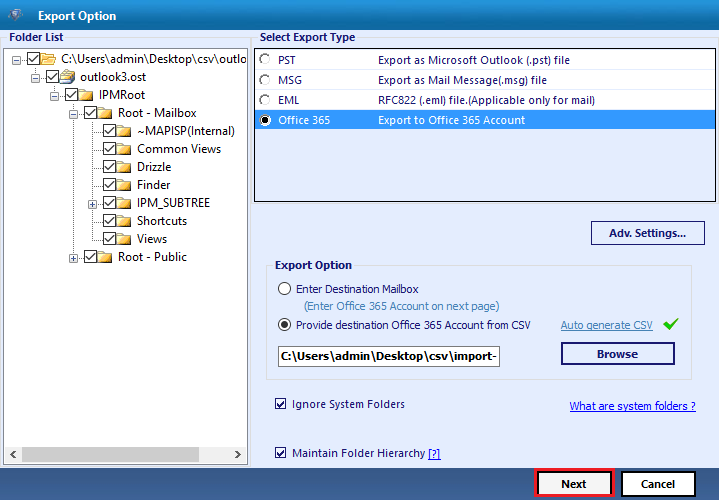Viewport: 719px width, 500px height.
Task: Click the folder list scroll left arrow
Action: click(13, 454)
